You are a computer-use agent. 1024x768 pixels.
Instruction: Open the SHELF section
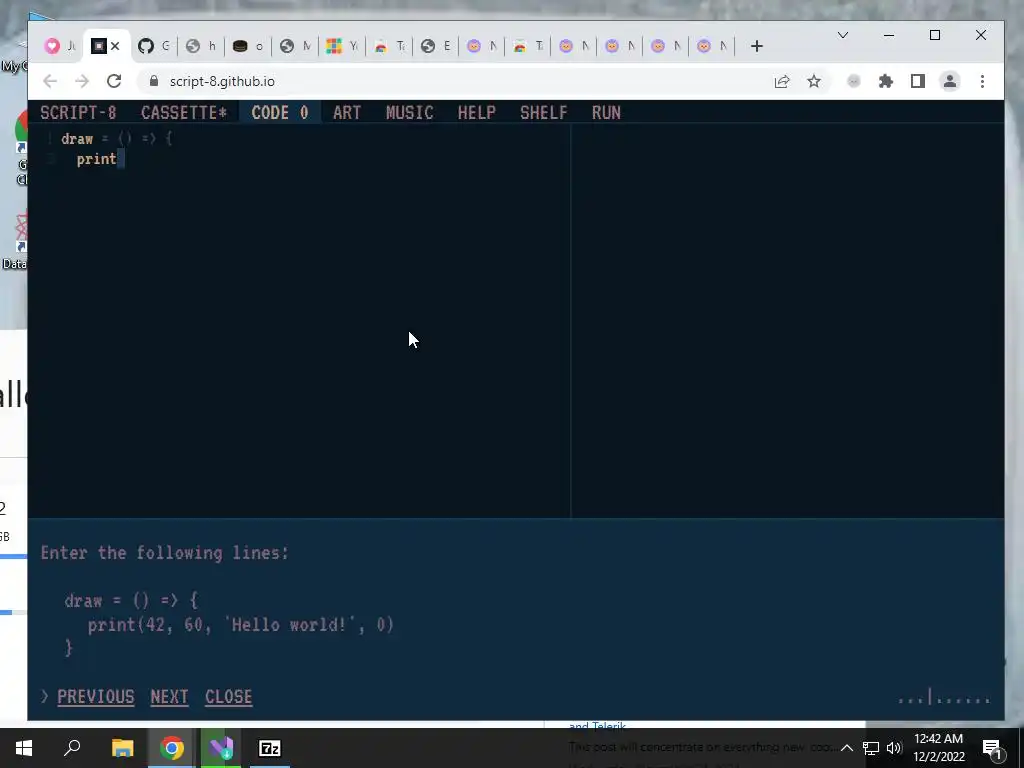[543, 112]
